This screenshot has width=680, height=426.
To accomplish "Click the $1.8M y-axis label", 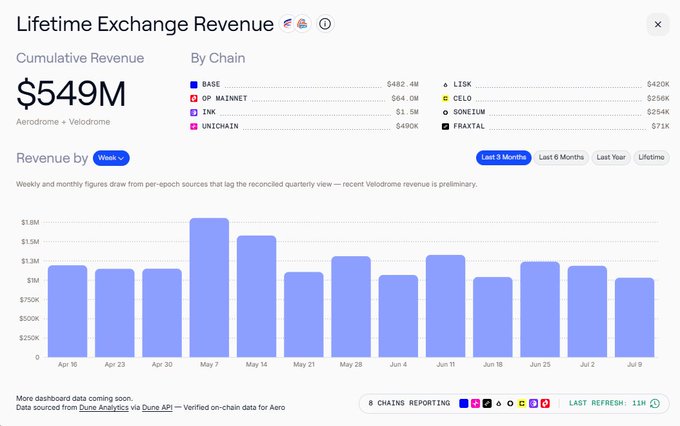I will pos(30,223).
